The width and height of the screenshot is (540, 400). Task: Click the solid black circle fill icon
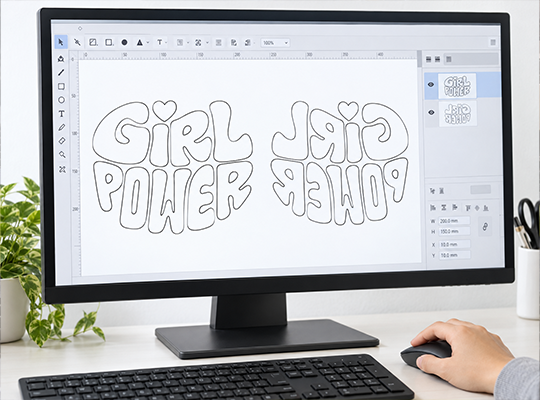[124, 42]
